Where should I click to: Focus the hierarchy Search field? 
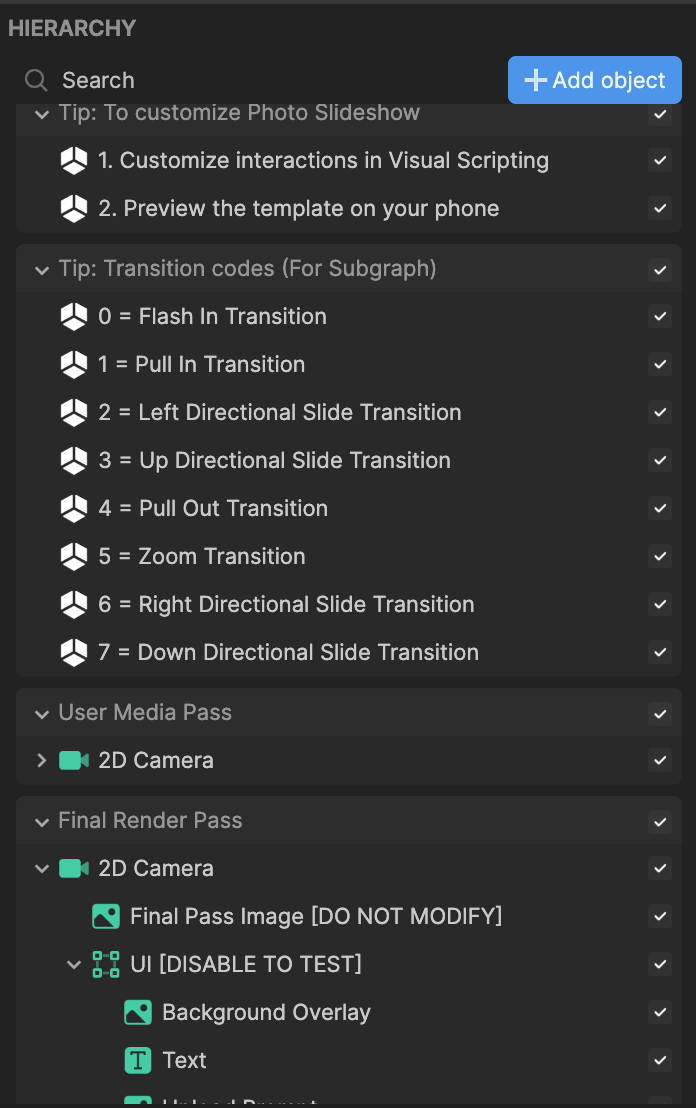pyautogui.click(x=261, y=81)
